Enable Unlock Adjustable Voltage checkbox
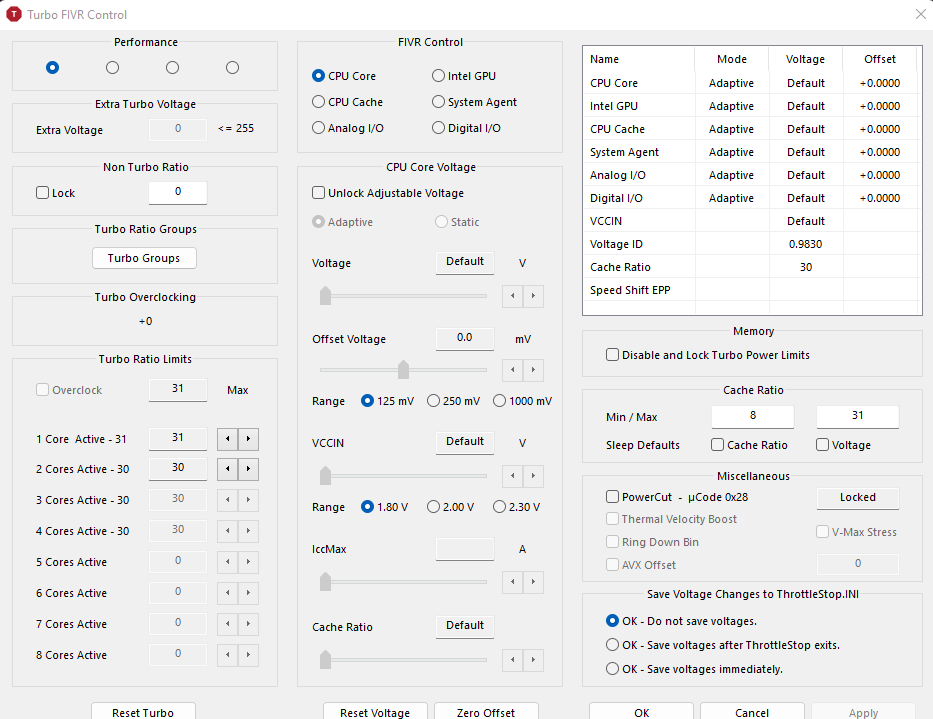The width and height of the screenshot is (933, 719). click(x=319, y=193)
